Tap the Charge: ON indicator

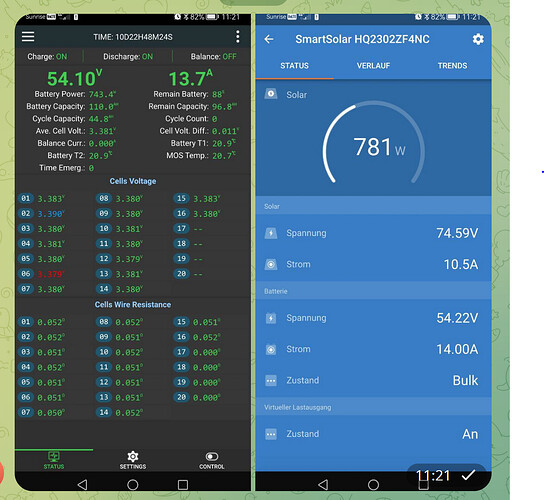pos(47,57)
